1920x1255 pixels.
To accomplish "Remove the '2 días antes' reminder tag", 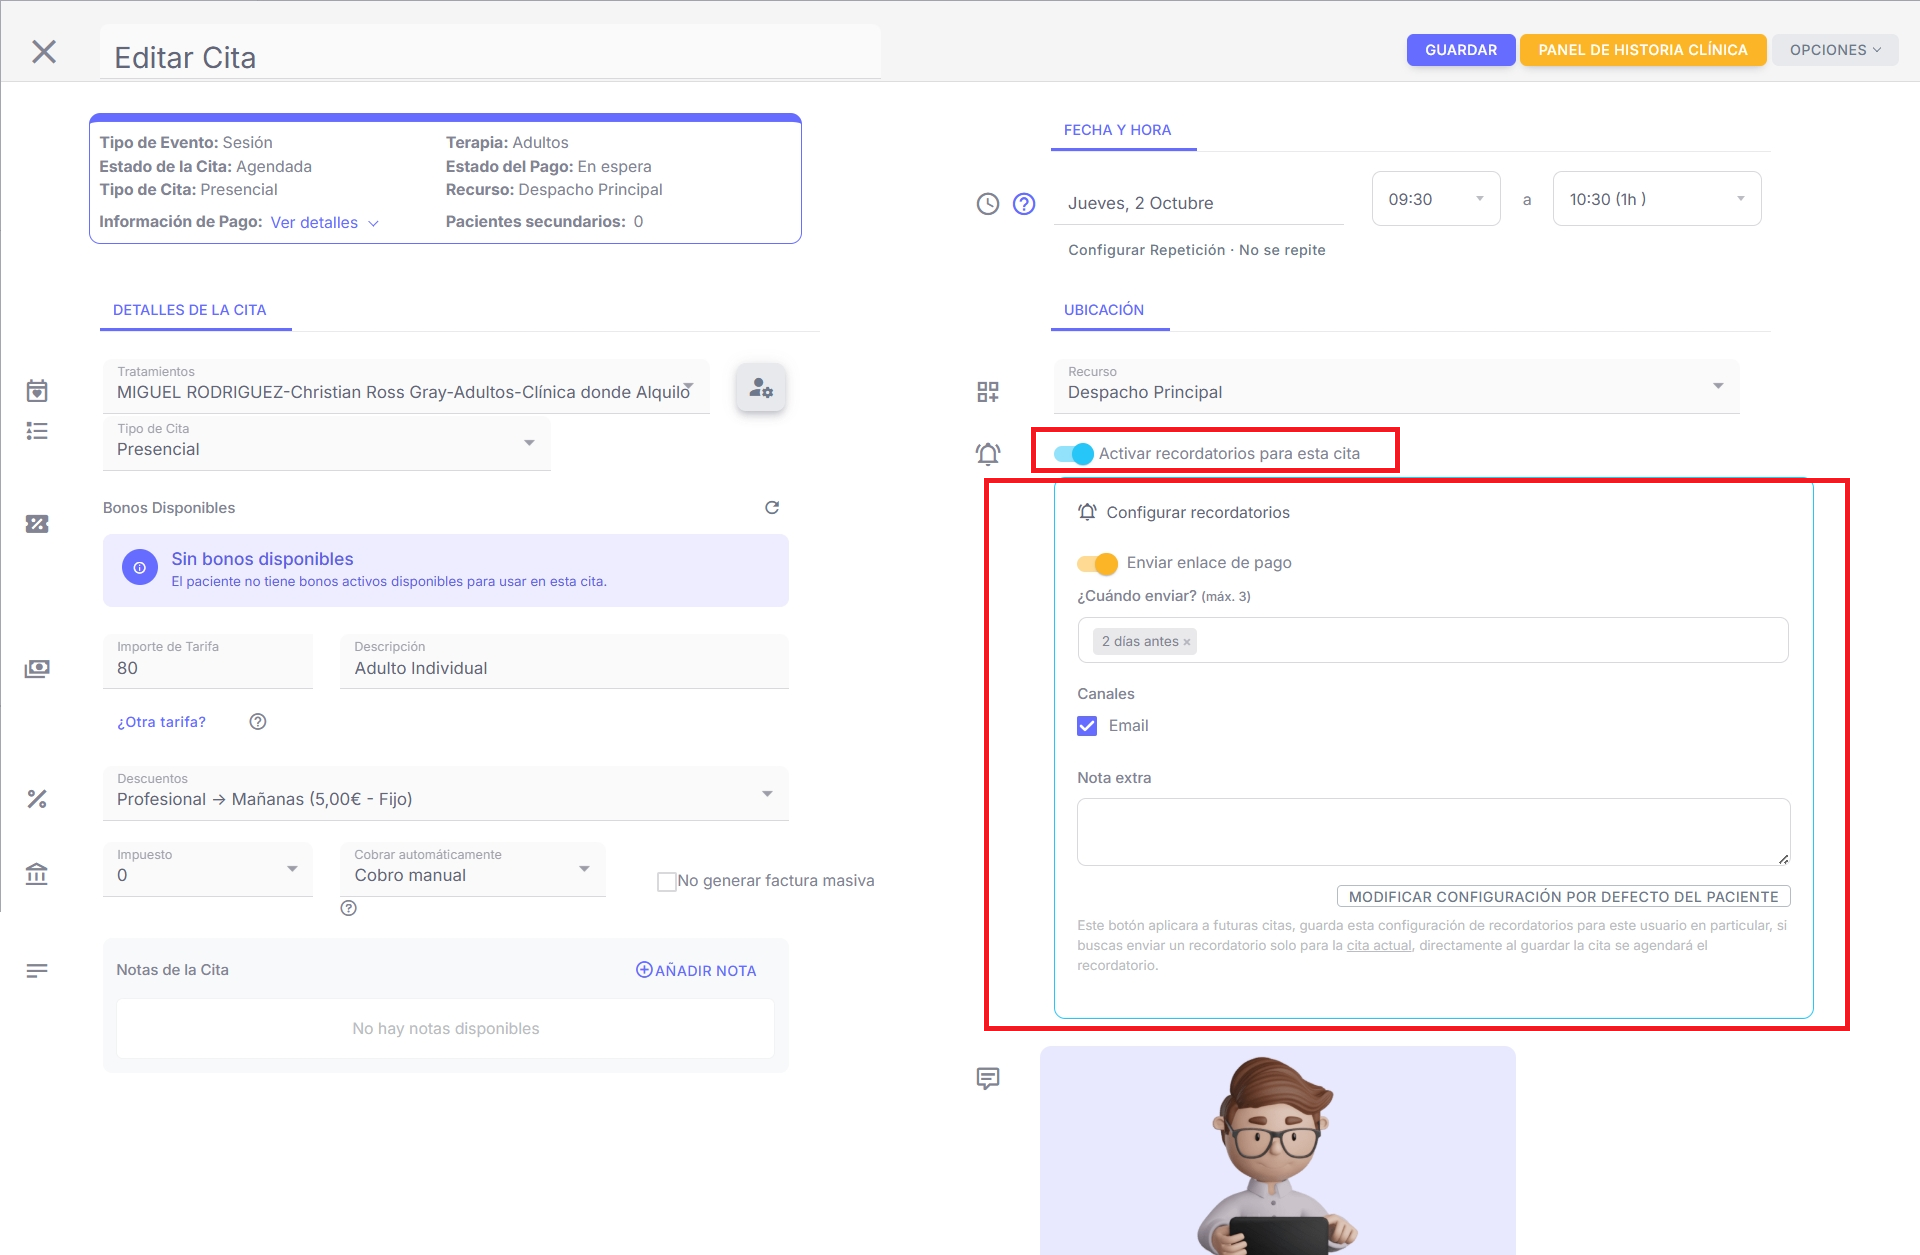I will point(1187,642).
